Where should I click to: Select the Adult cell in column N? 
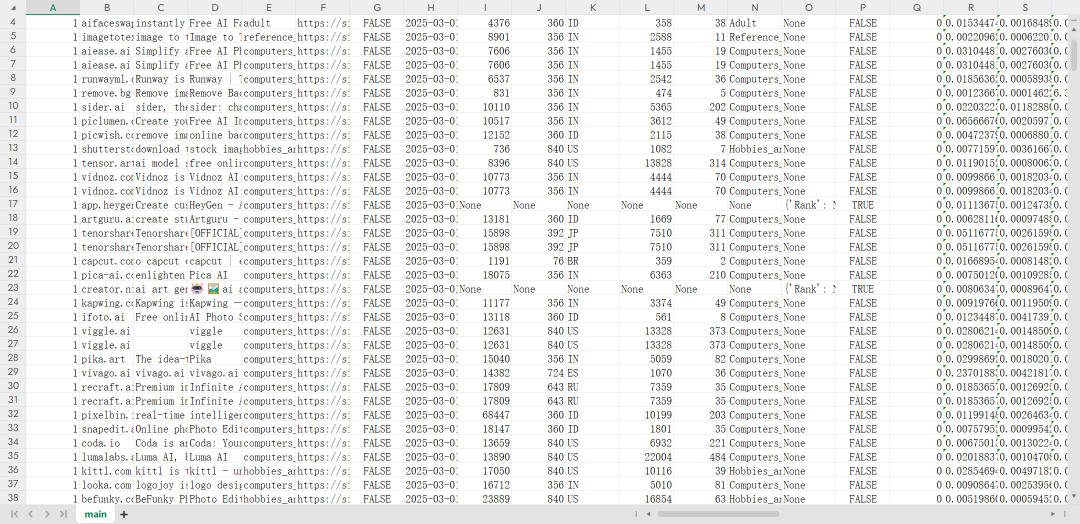click(x=755, y=23)
